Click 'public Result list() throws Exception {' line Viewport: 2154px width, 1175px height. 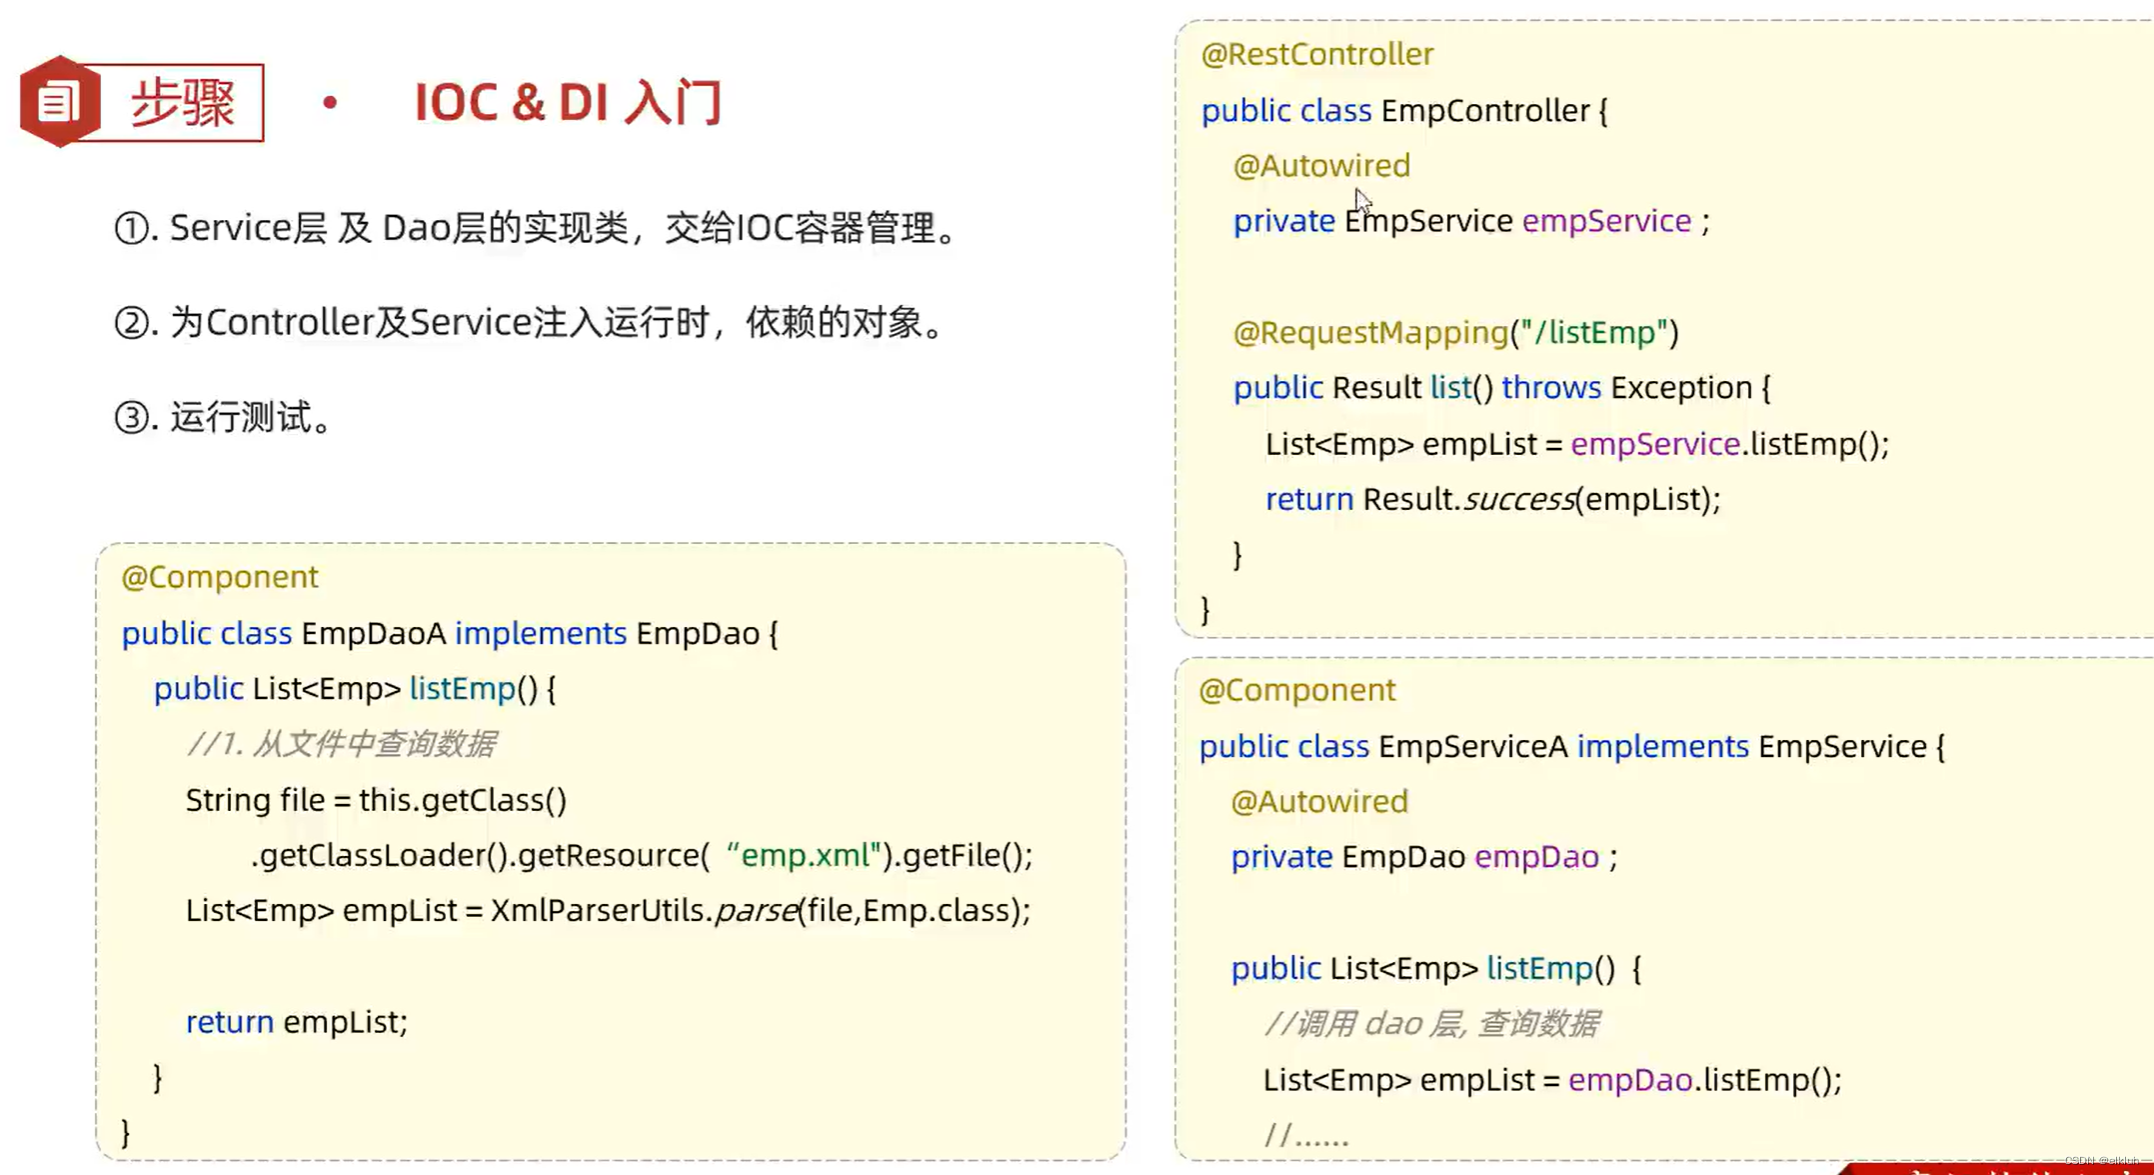pos(1501,388)
